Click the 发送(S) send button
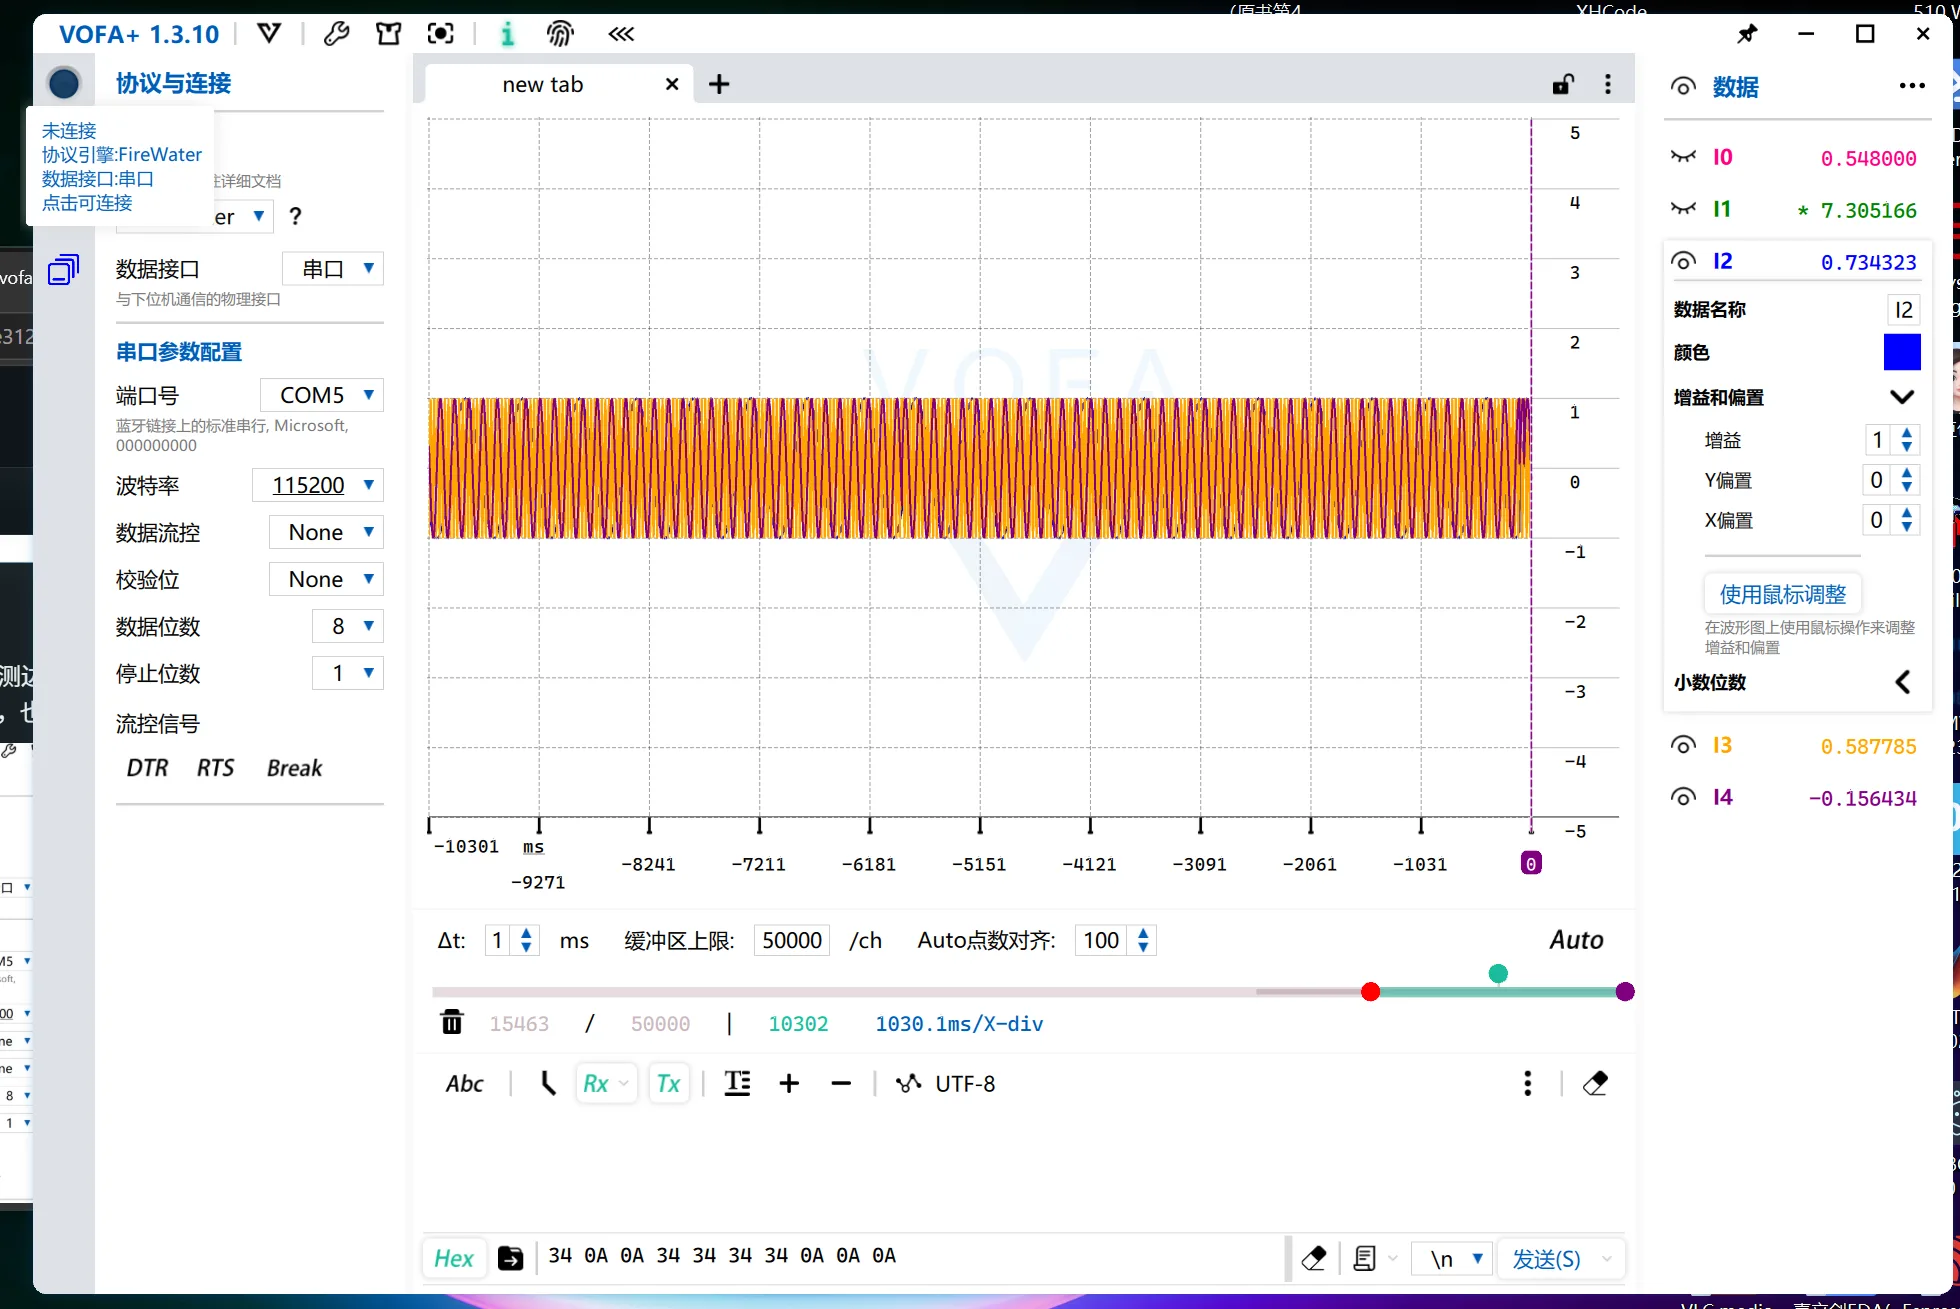The image size is (1960, 1309). pyautogui.click(x=1546, y=1259)
